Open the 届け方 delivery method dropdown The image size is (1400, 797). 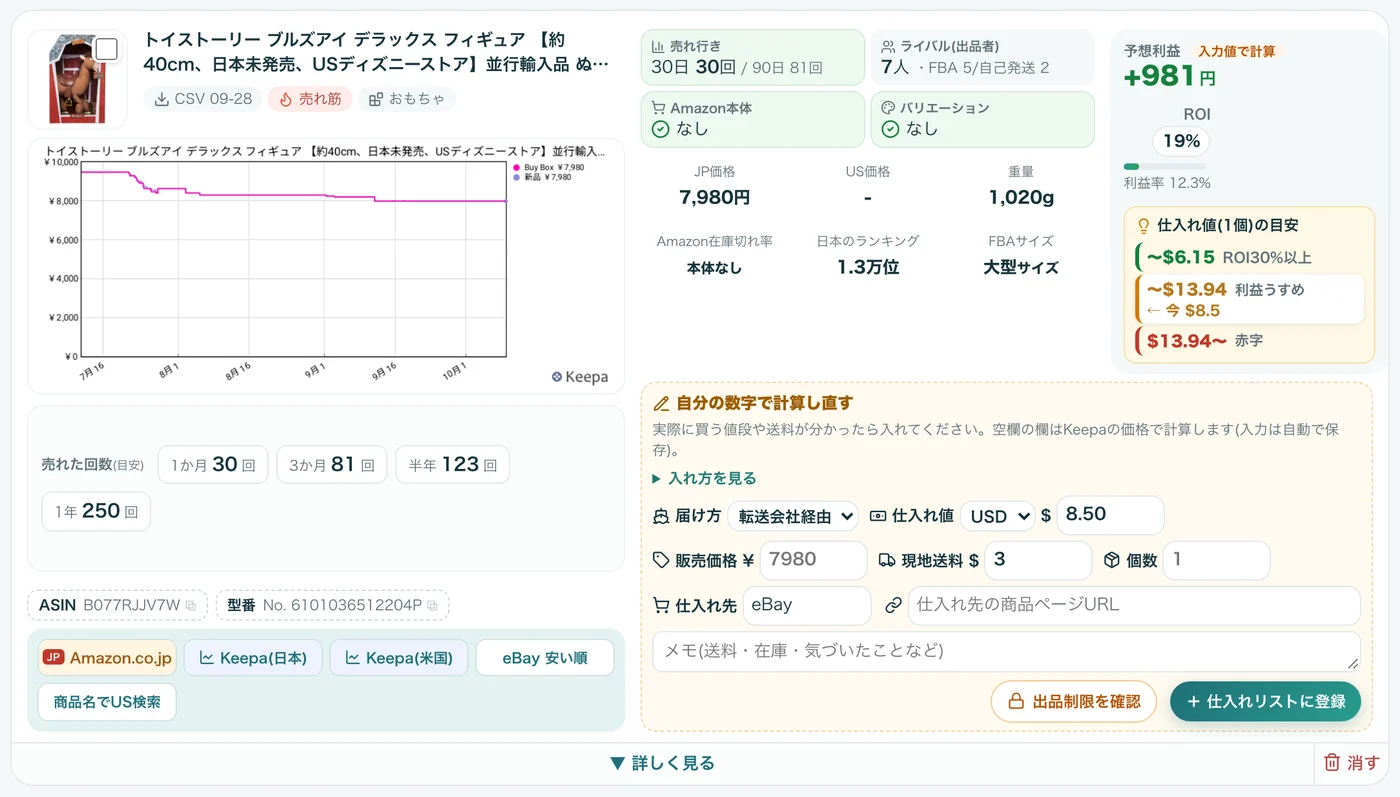[x=793, y=516]
